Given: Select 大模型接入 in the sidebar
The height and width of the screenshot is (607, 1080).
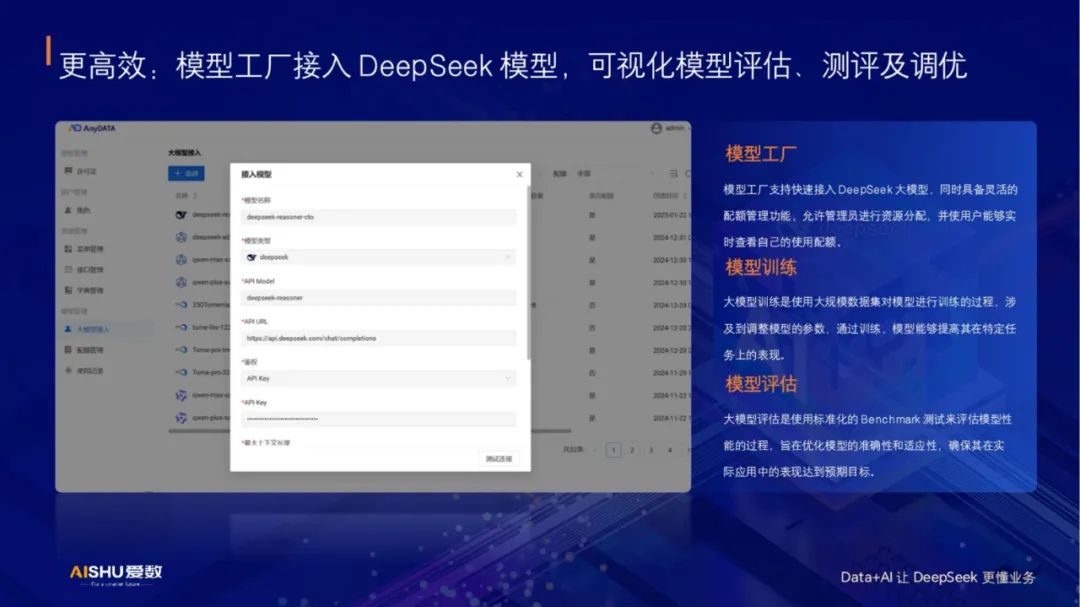Looking at the screenshot, I should pyautogui.click(x=93, y=329).
